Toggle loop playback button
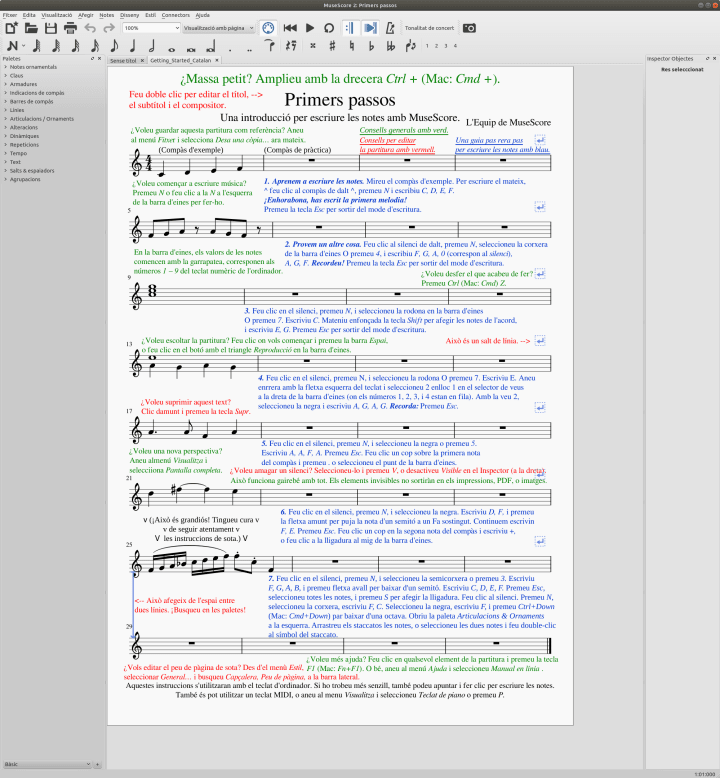720x778 pixels. tap(329, 28)
